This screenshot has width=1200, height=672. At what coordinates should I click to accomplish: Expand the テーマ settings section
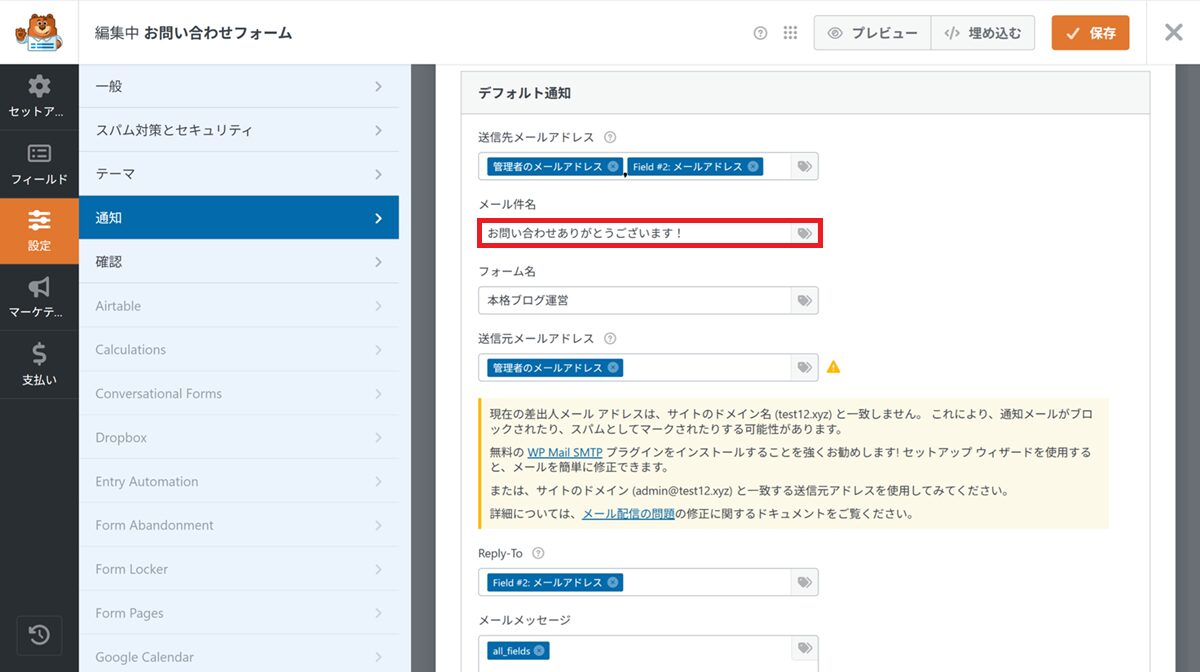pyautogui.click(x=238, y=174)
